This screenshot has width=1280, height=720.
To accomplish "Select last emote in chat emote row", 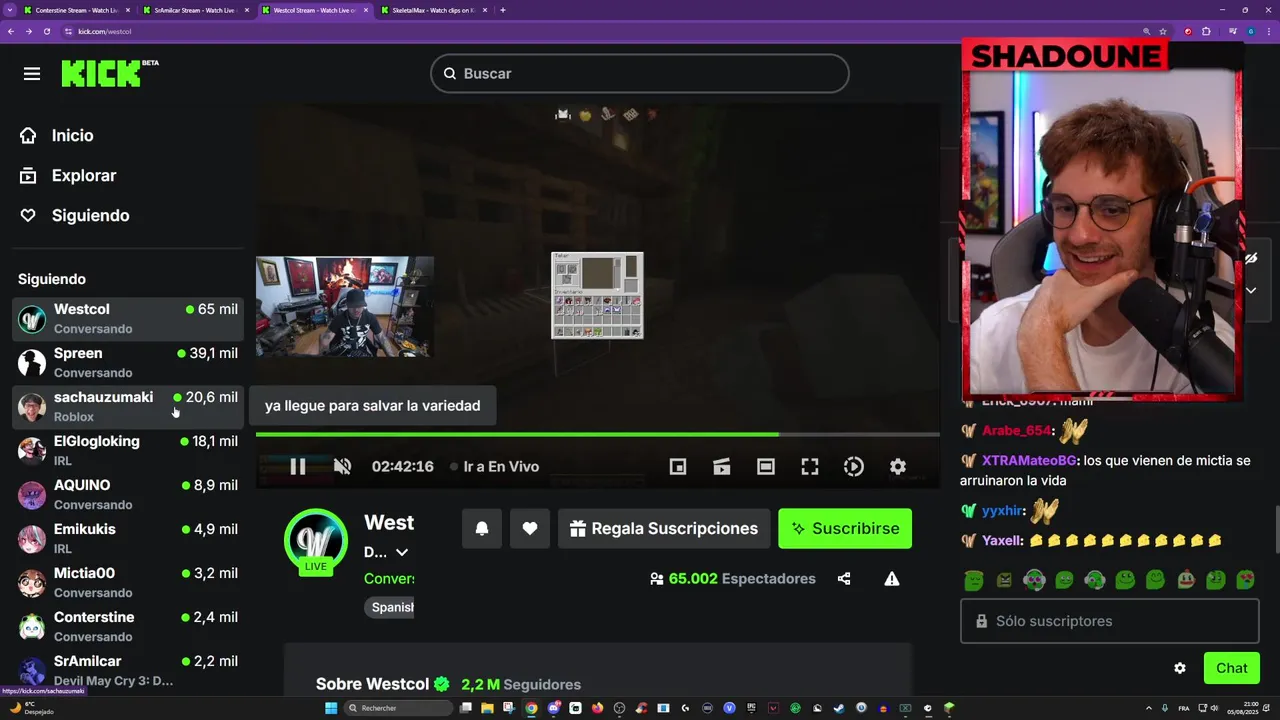I will tap(1246, 579).
